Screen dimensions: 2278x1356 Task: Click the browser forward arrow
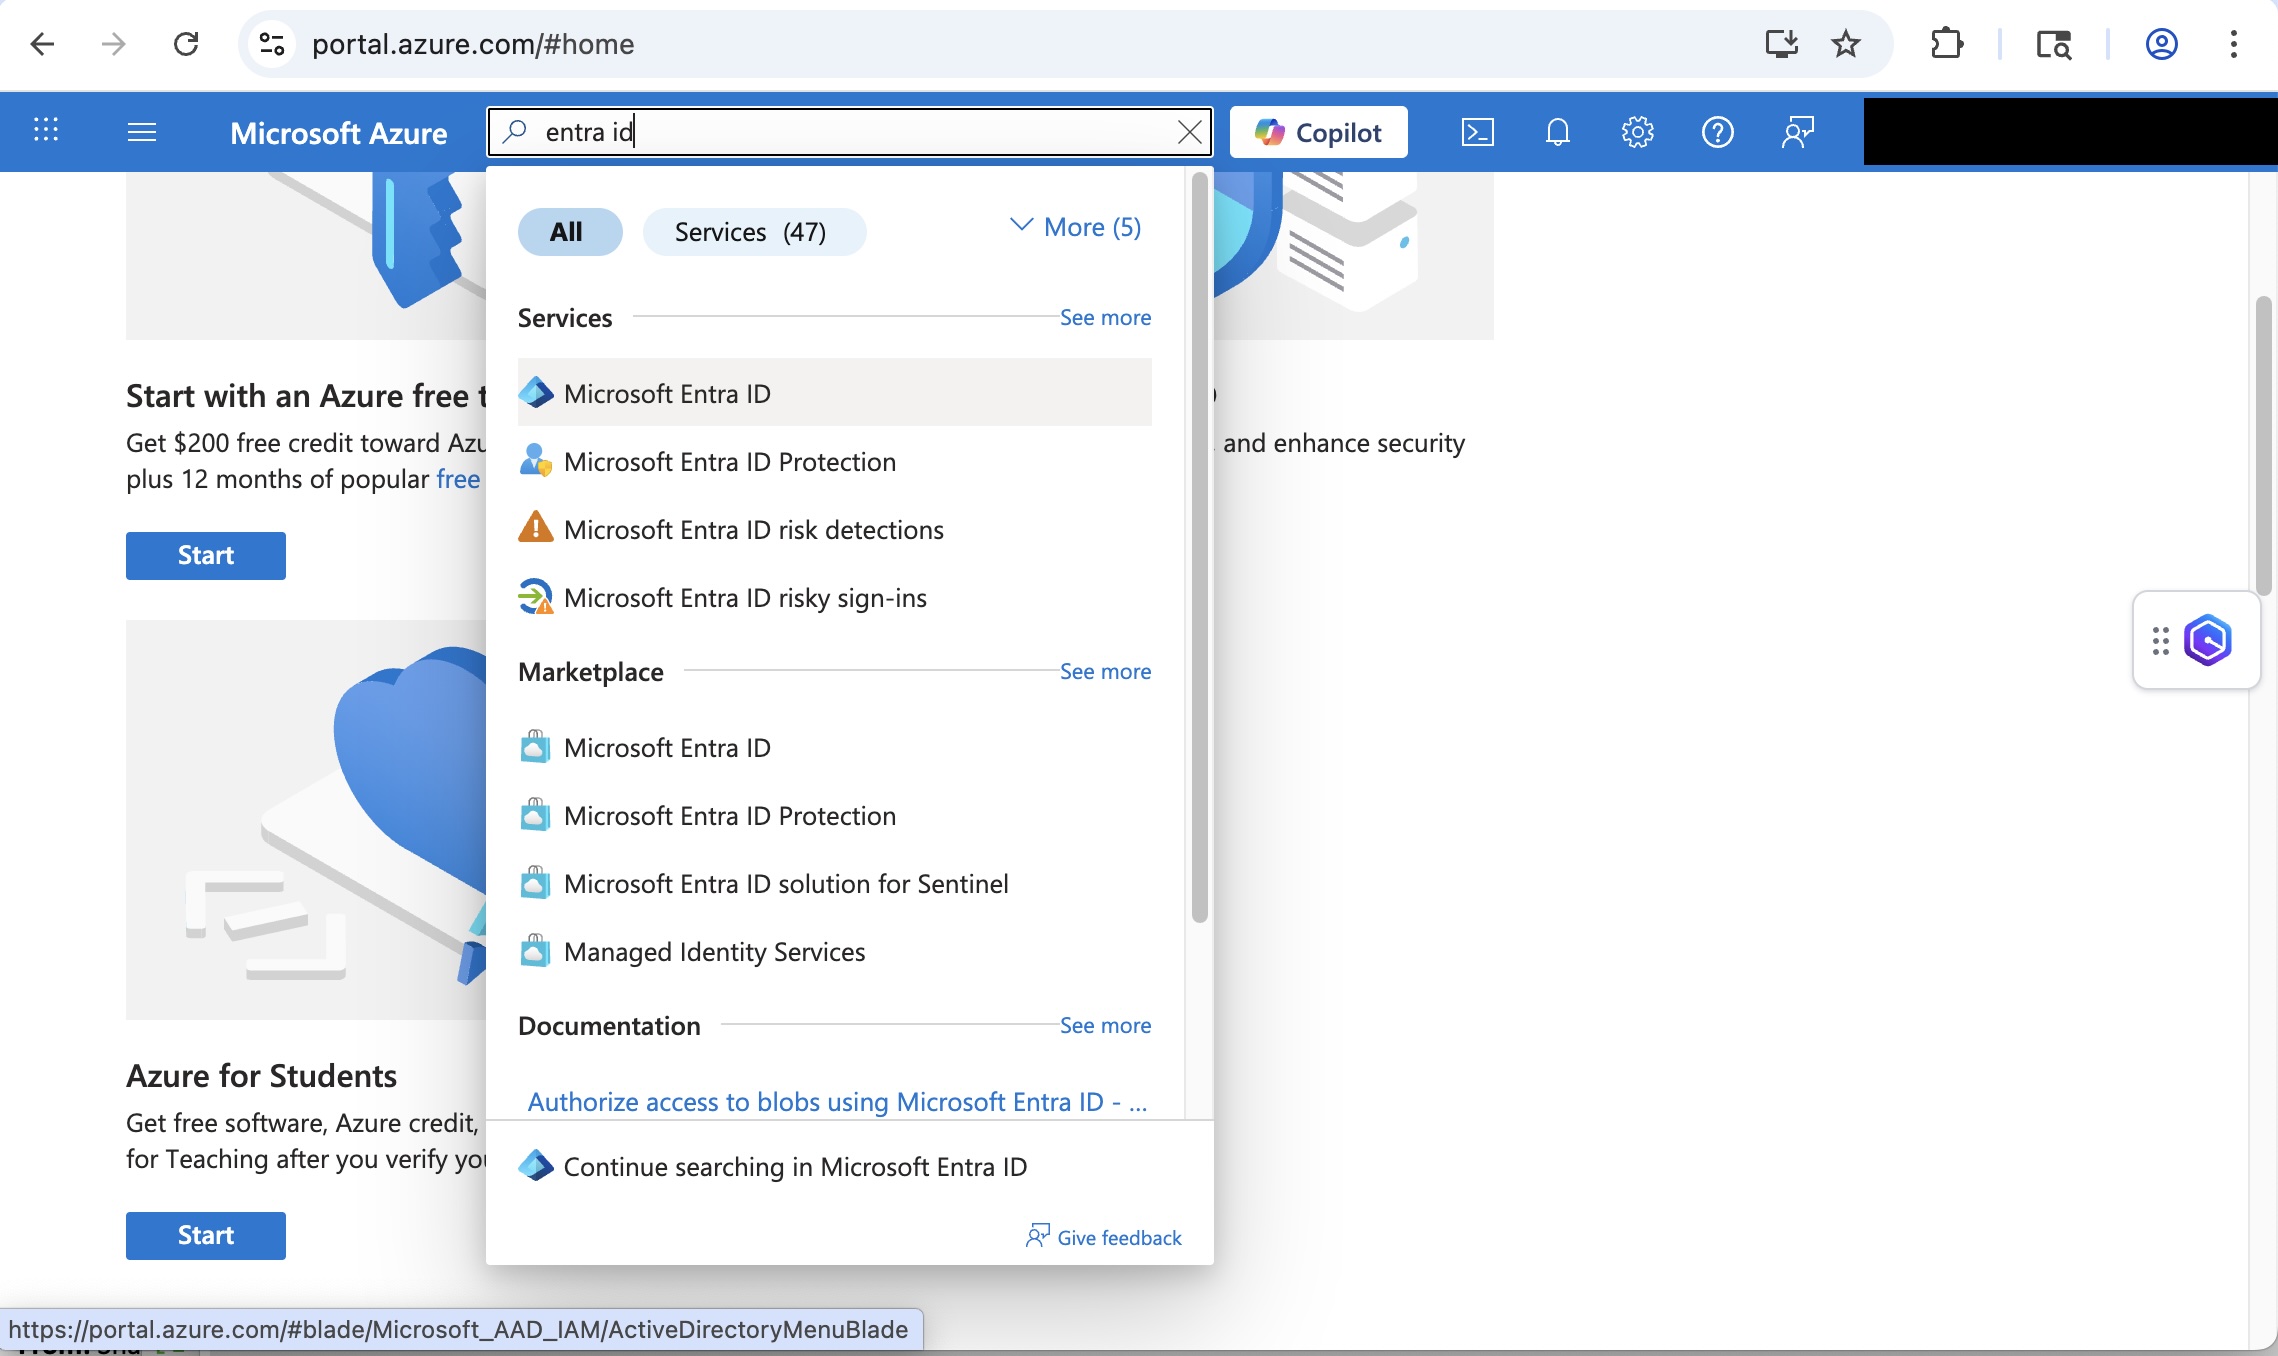114,44
